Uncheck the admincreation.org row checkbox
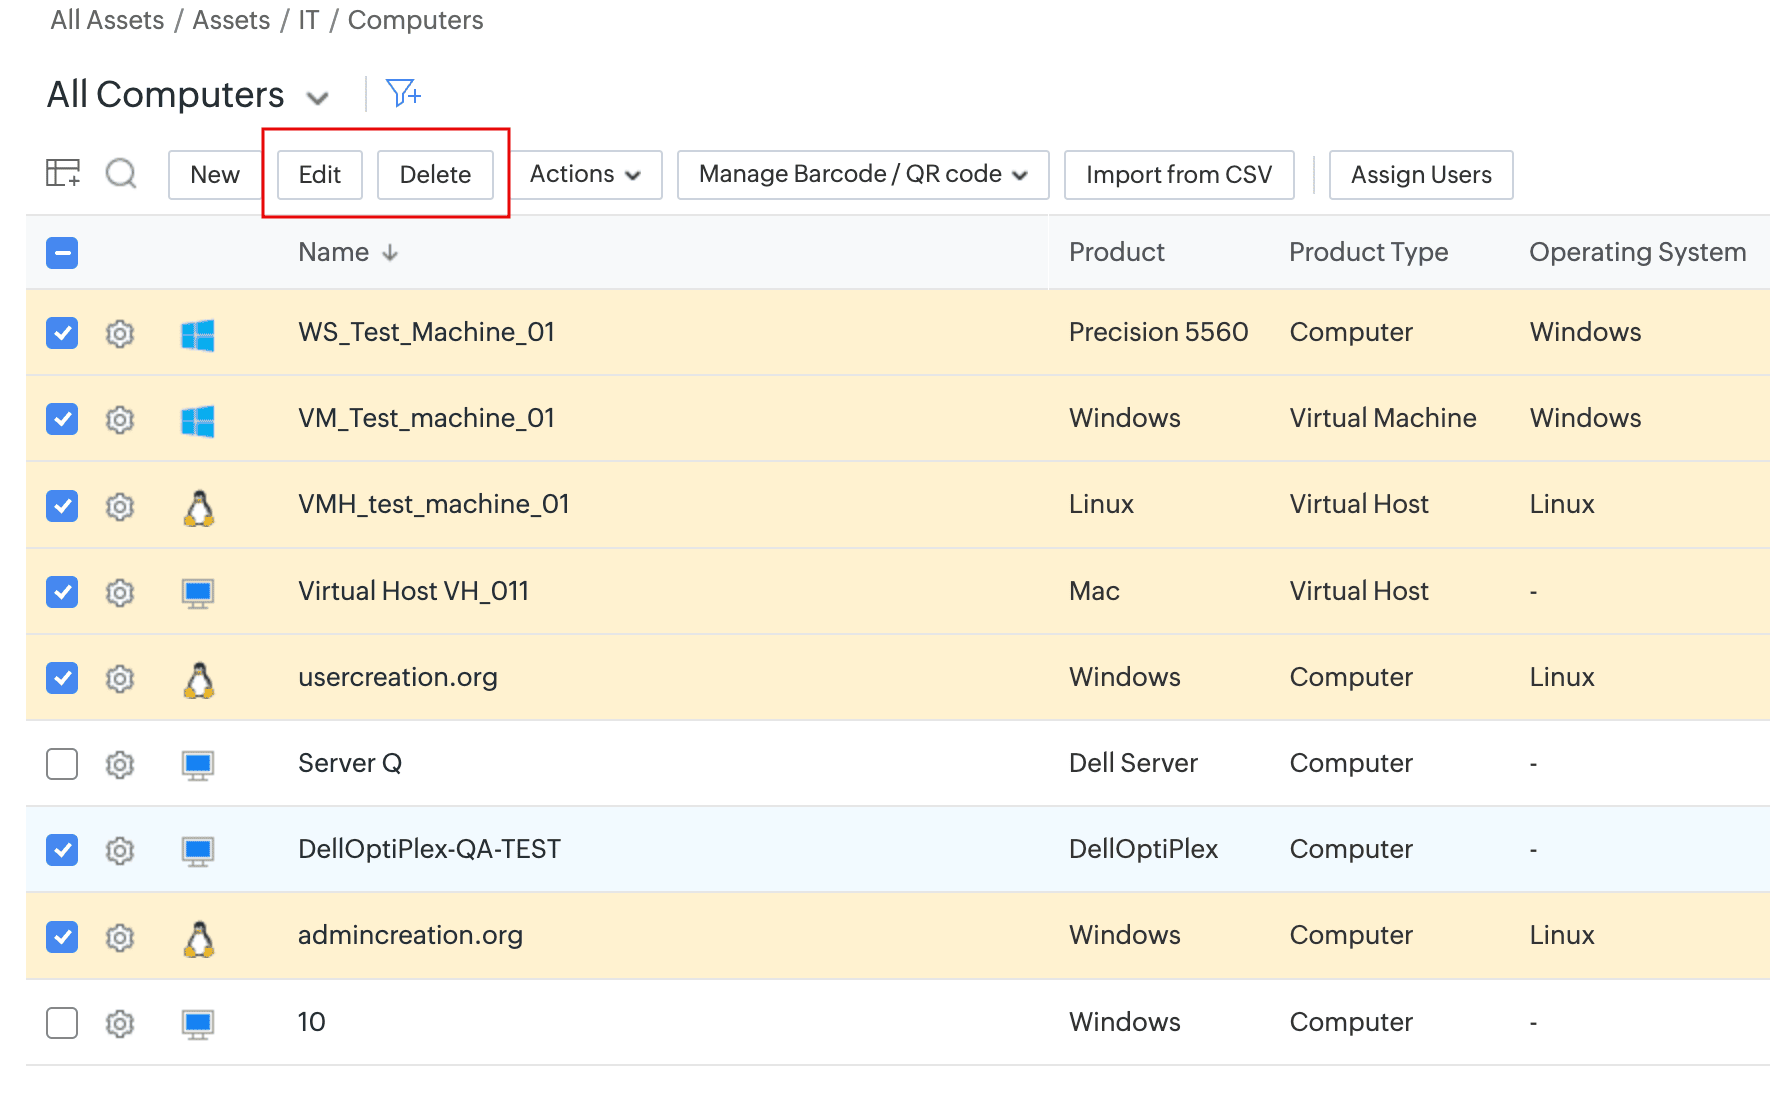The height and width of the screenshot is (1098, 1770). (x=62, y=937)
